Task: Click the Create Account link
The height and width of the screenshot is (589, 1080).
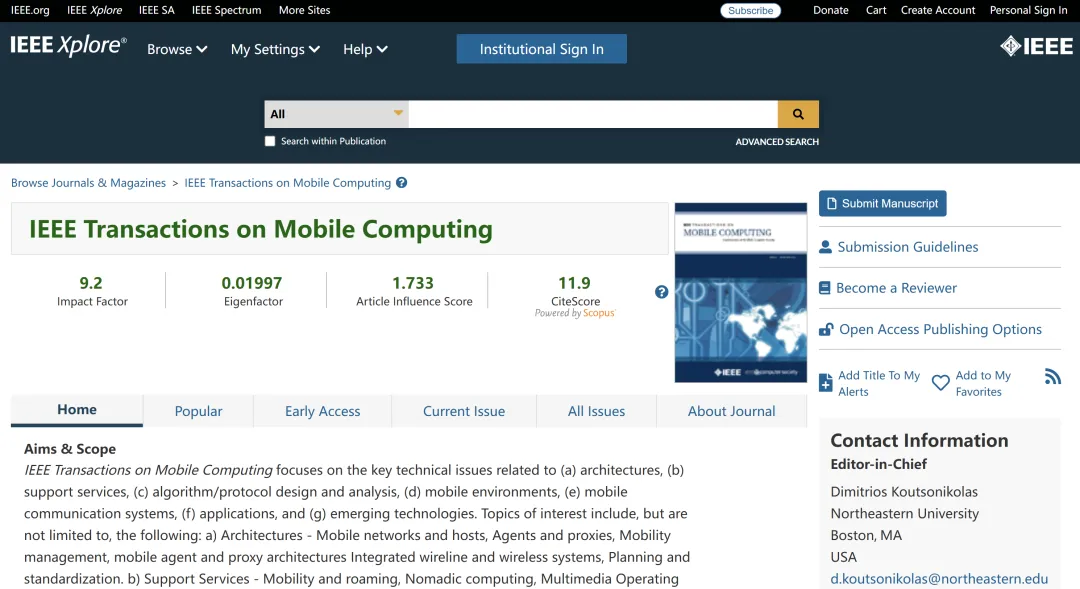Action: point(938,10)
